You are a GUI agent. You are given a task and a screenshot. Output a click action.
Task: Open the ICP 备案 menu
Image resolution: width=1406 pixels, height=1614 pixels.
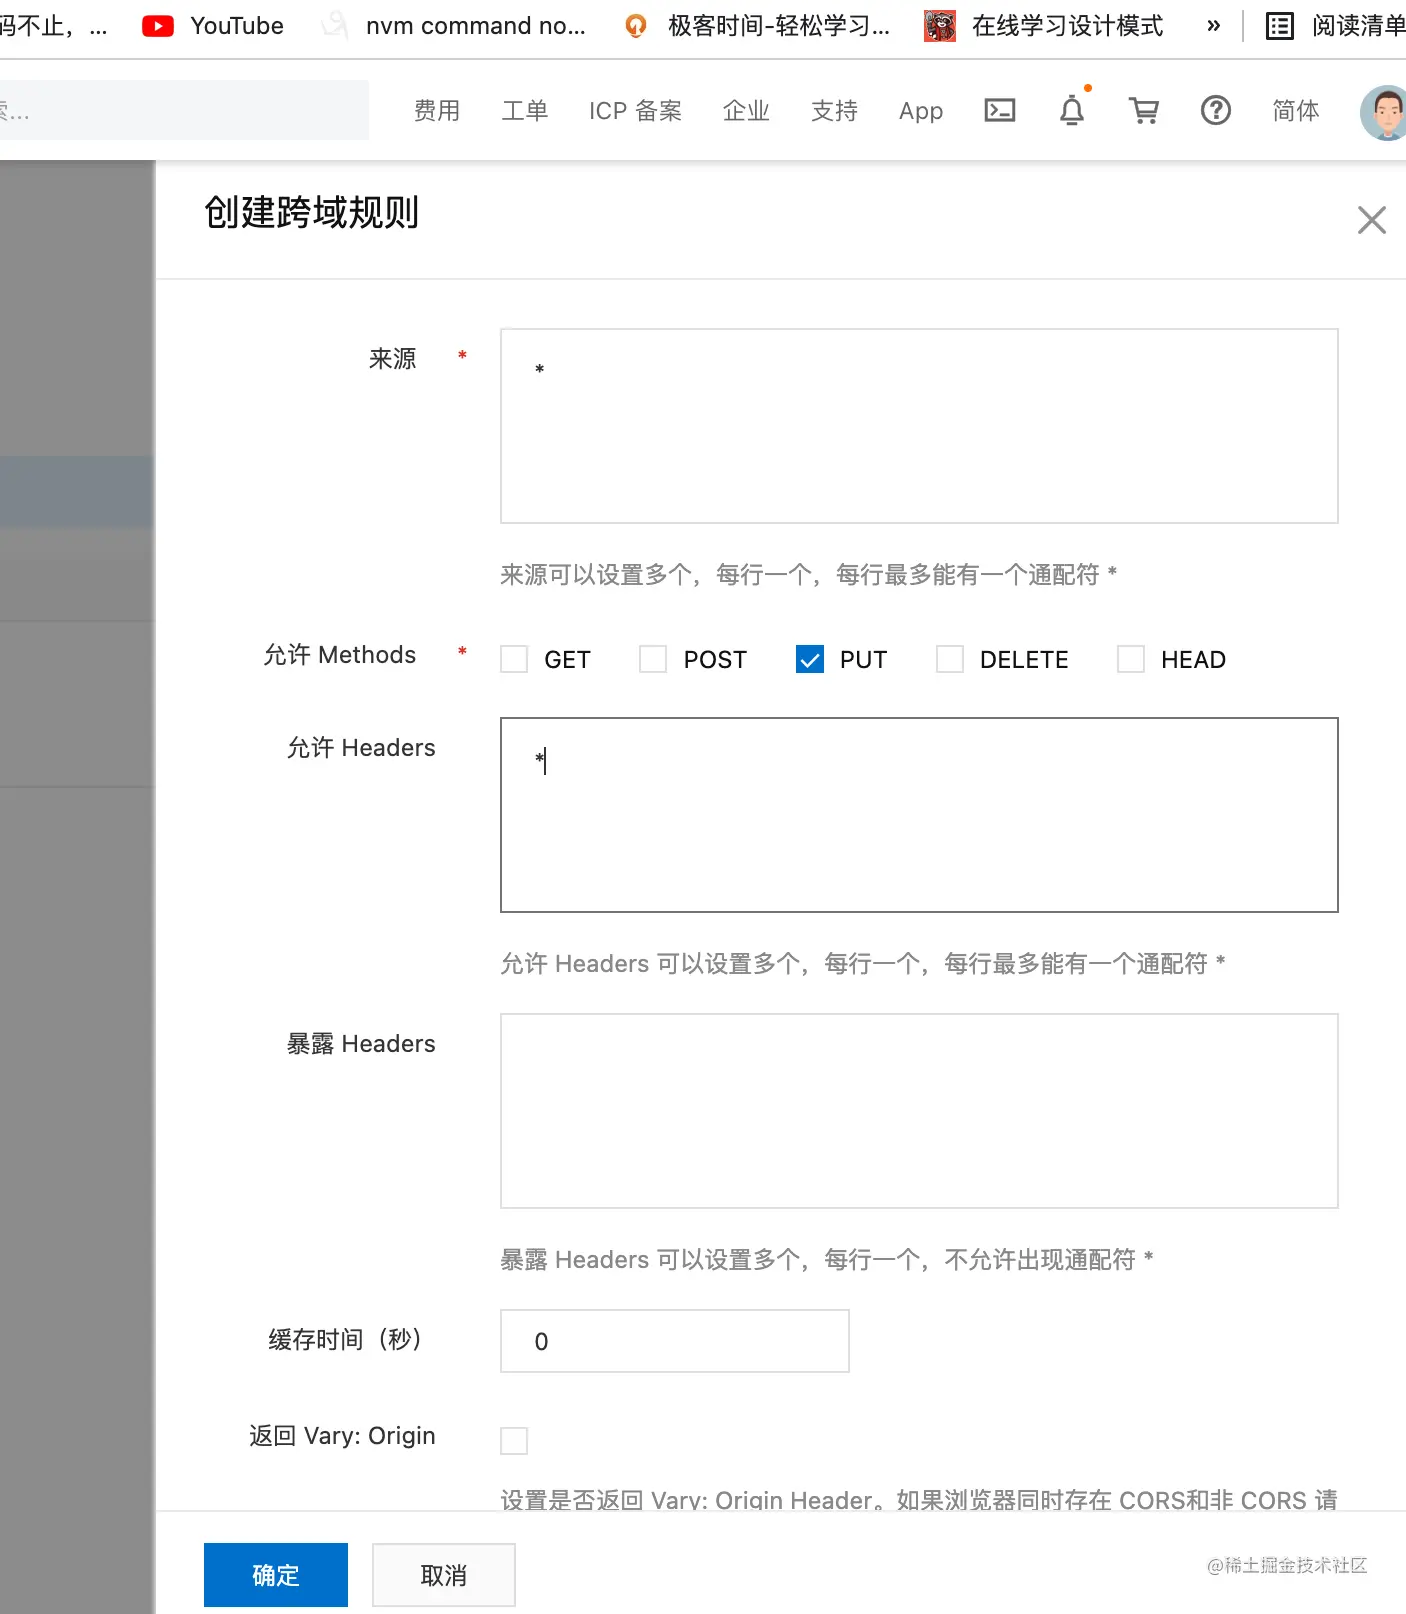coord(636,111)
